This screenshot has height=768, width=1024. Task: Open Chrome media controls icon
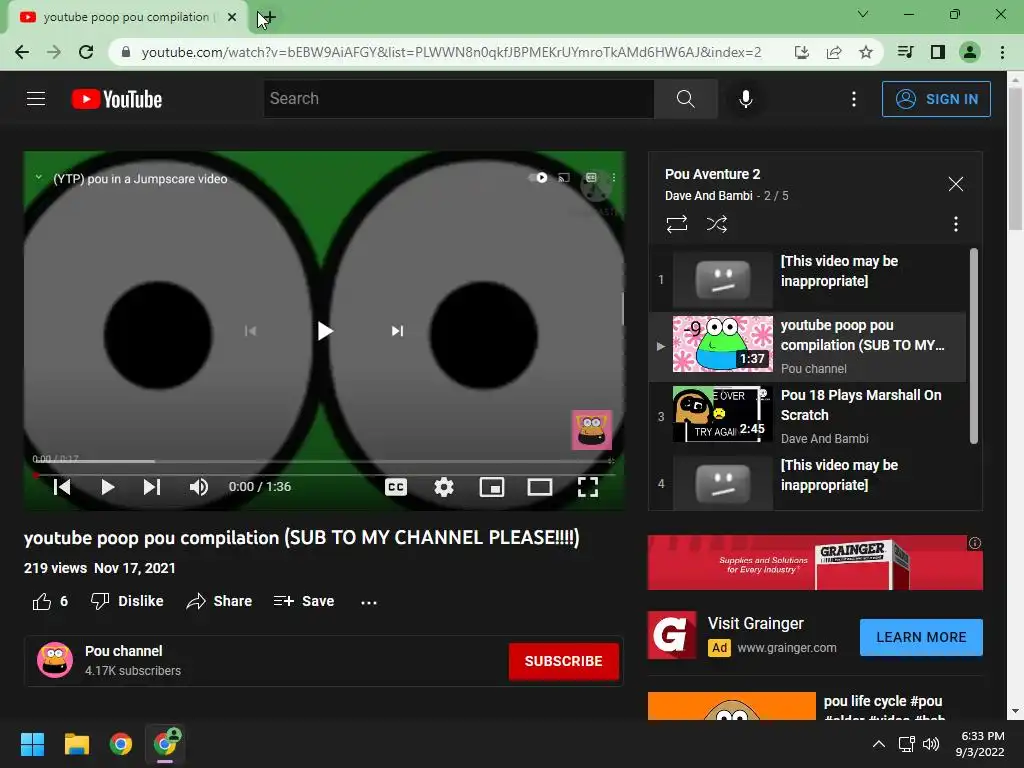tap(905, 52)
